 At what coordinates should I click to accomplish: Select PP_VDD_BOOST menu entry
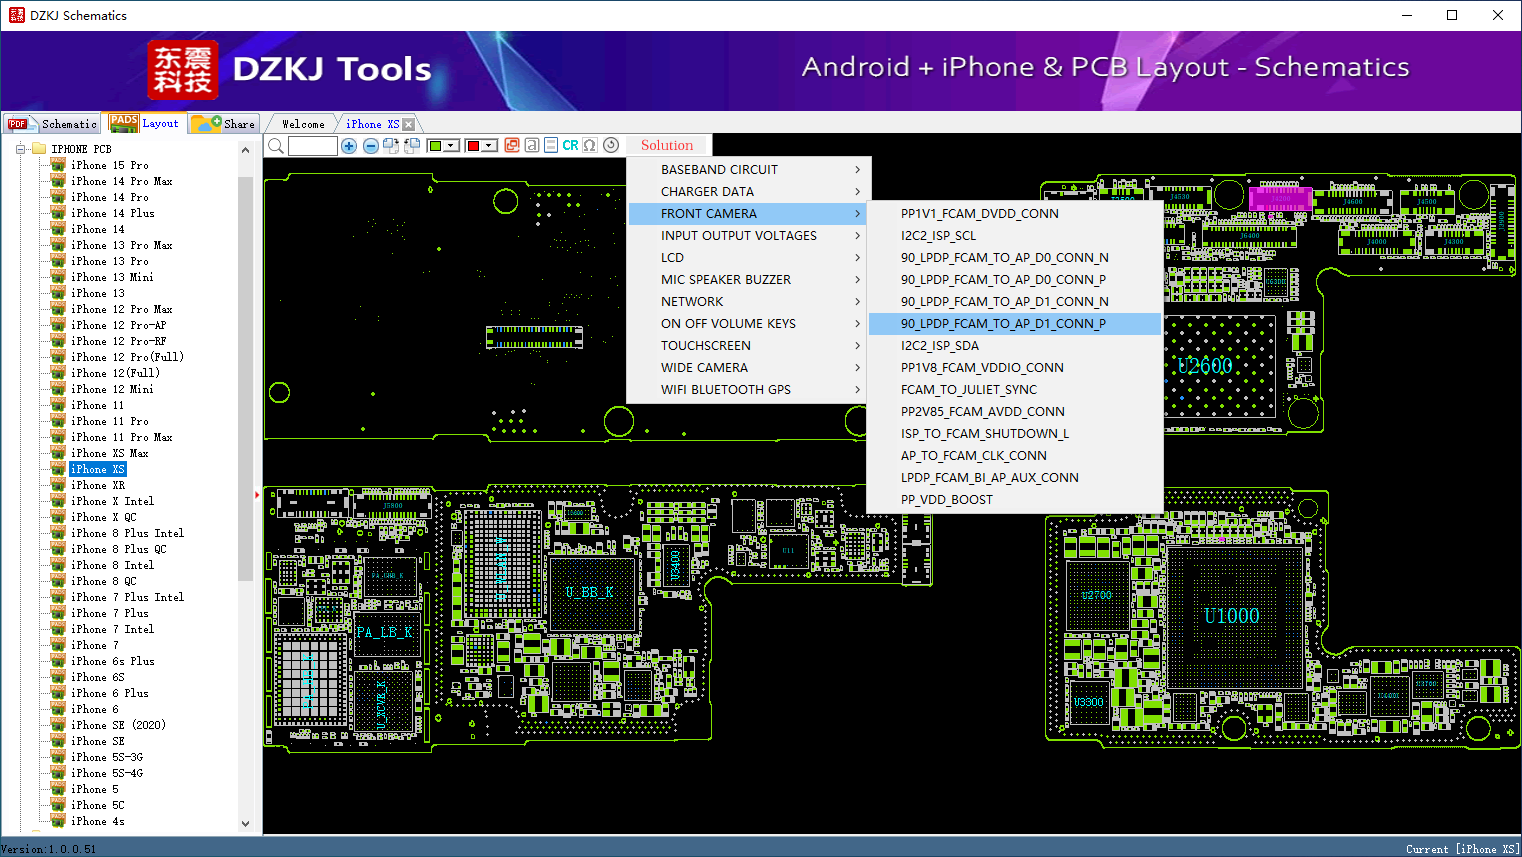click(1015, 500)
